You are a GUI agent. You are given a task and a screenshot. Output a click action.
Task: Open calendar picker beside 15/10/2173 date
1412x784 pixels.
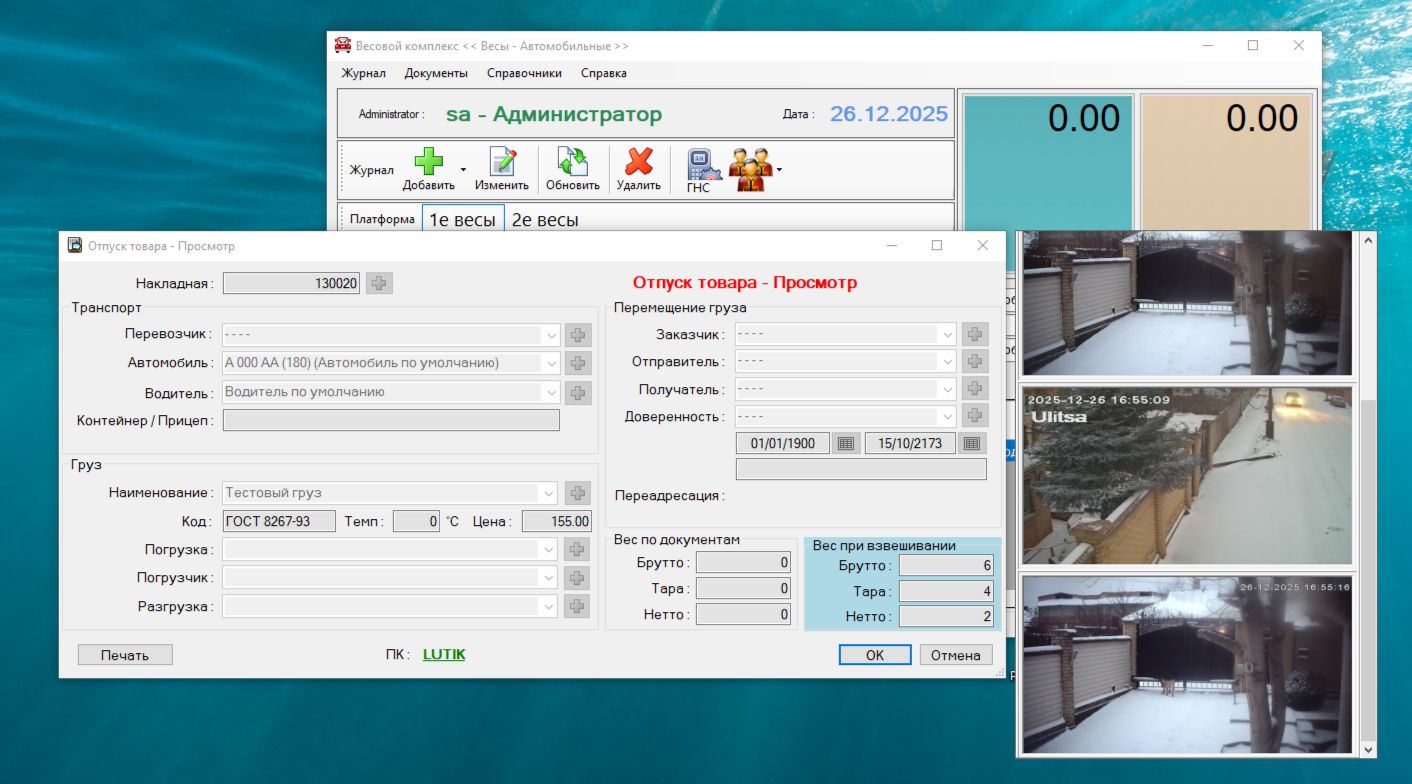(x=972, y=443)
